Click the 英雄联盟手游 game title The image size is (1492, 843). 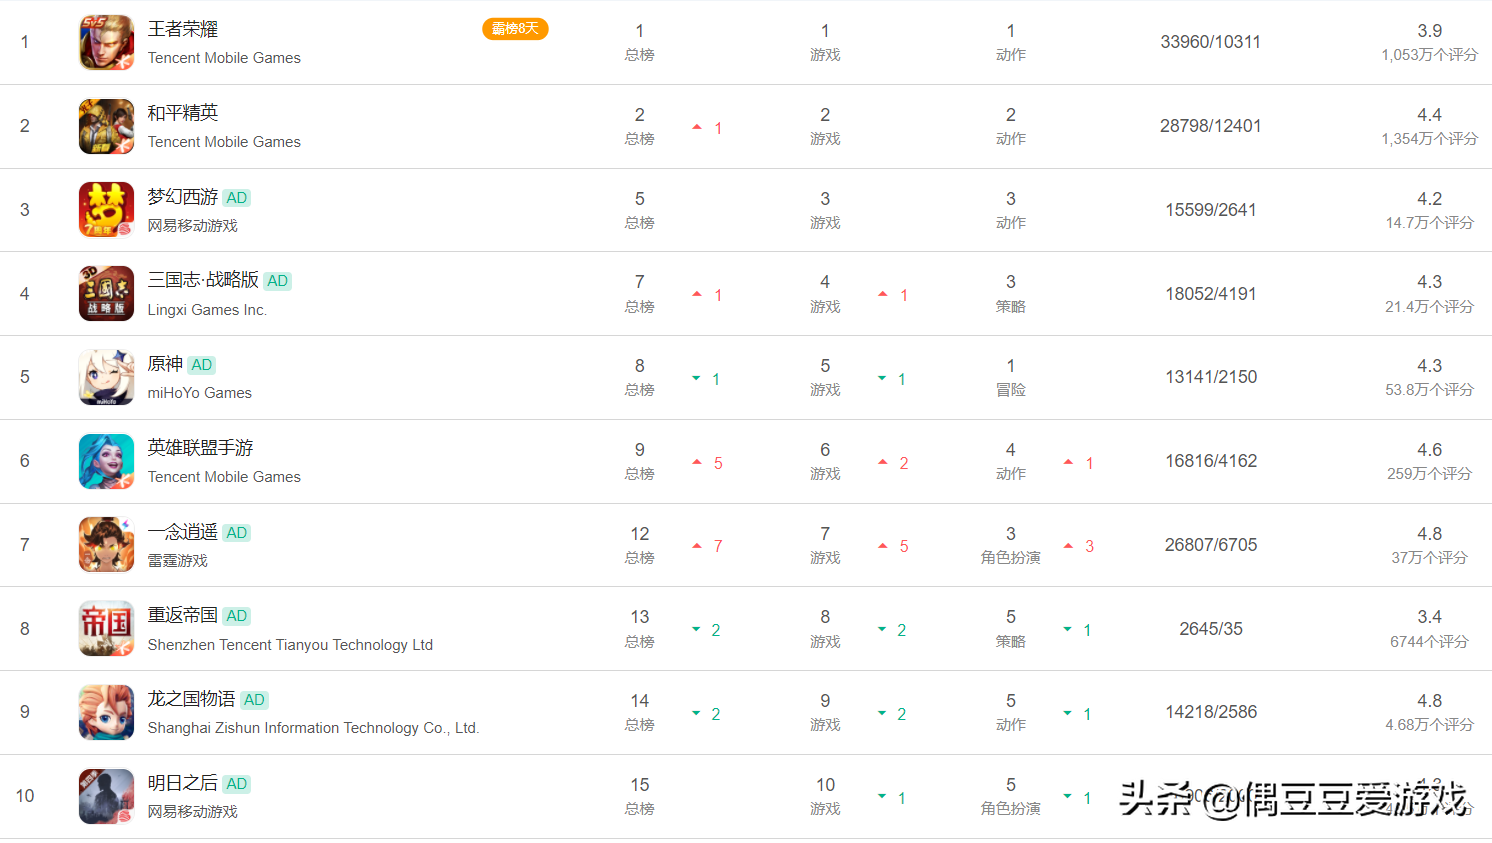(200, 448)
